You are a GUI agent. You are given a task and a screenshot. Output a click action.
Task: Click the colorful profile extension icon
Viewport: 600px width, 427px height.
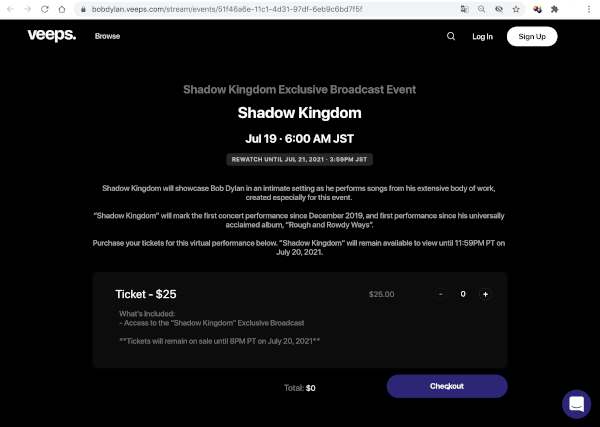[537, 9]
